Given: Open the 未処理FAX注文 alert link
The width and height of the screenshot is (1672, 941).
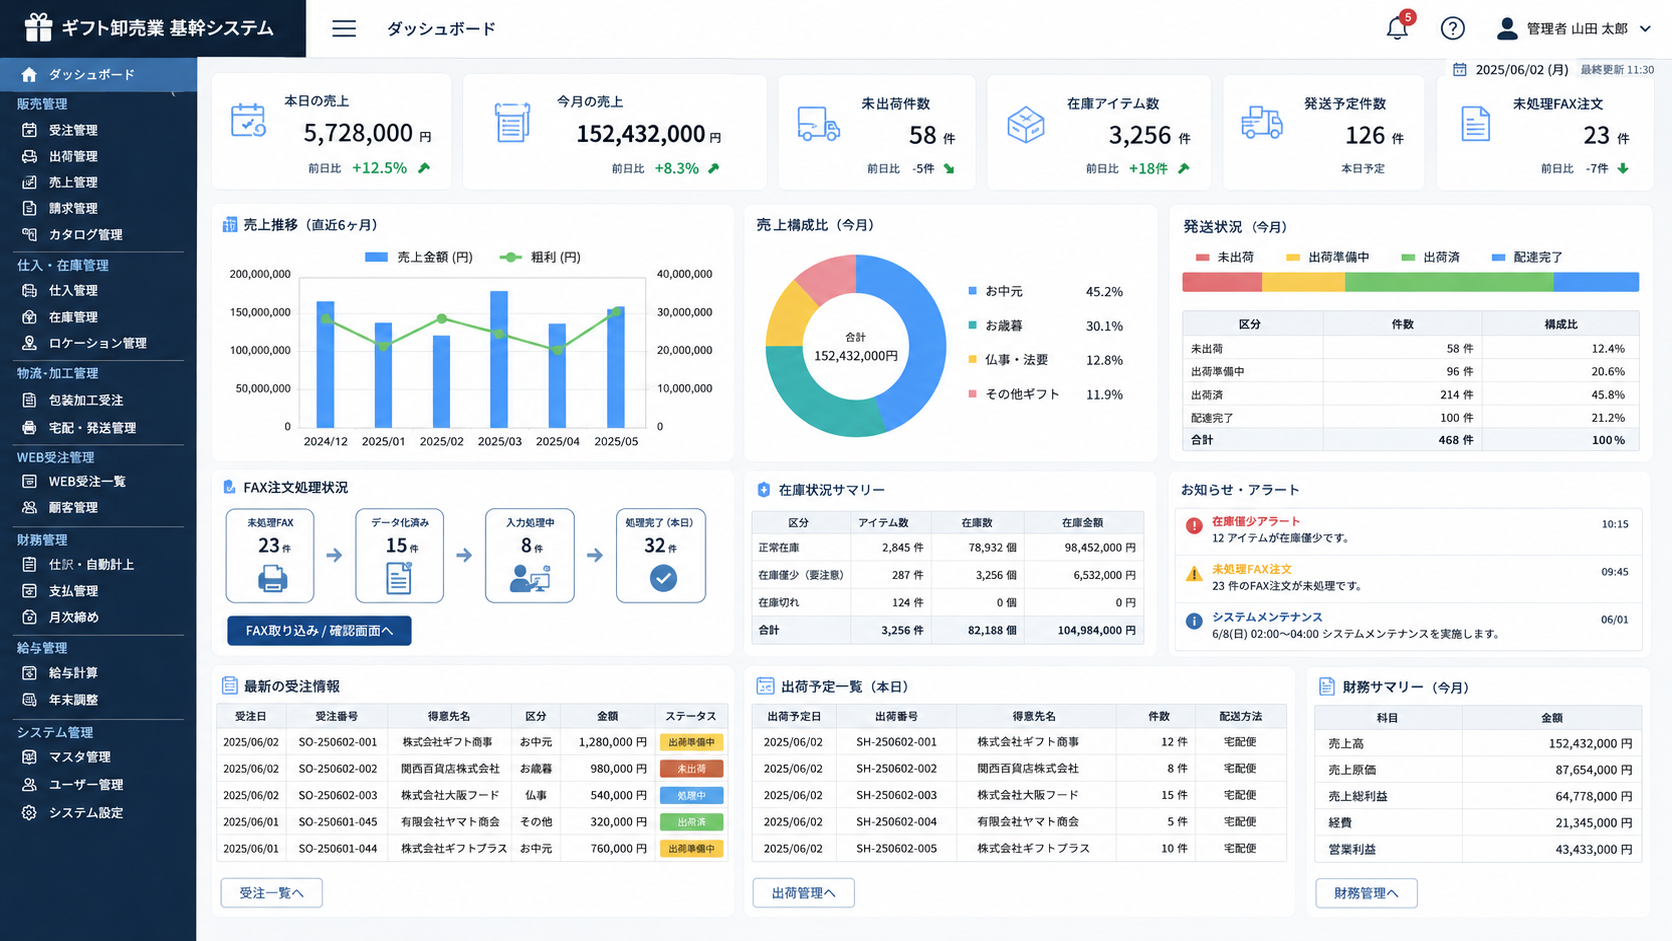Looking at the screenshot, I should [x=1252, y=569].
